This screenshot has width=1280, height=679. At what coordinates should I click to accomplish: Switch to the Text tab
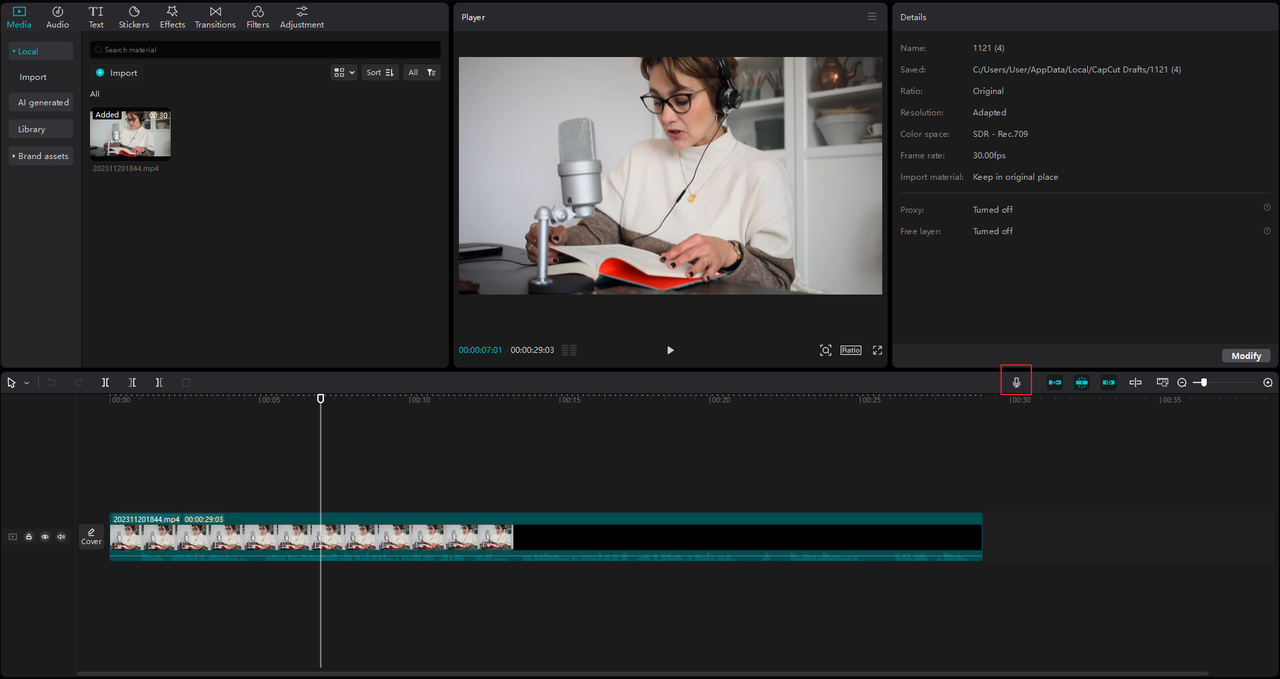click(96, 17)
